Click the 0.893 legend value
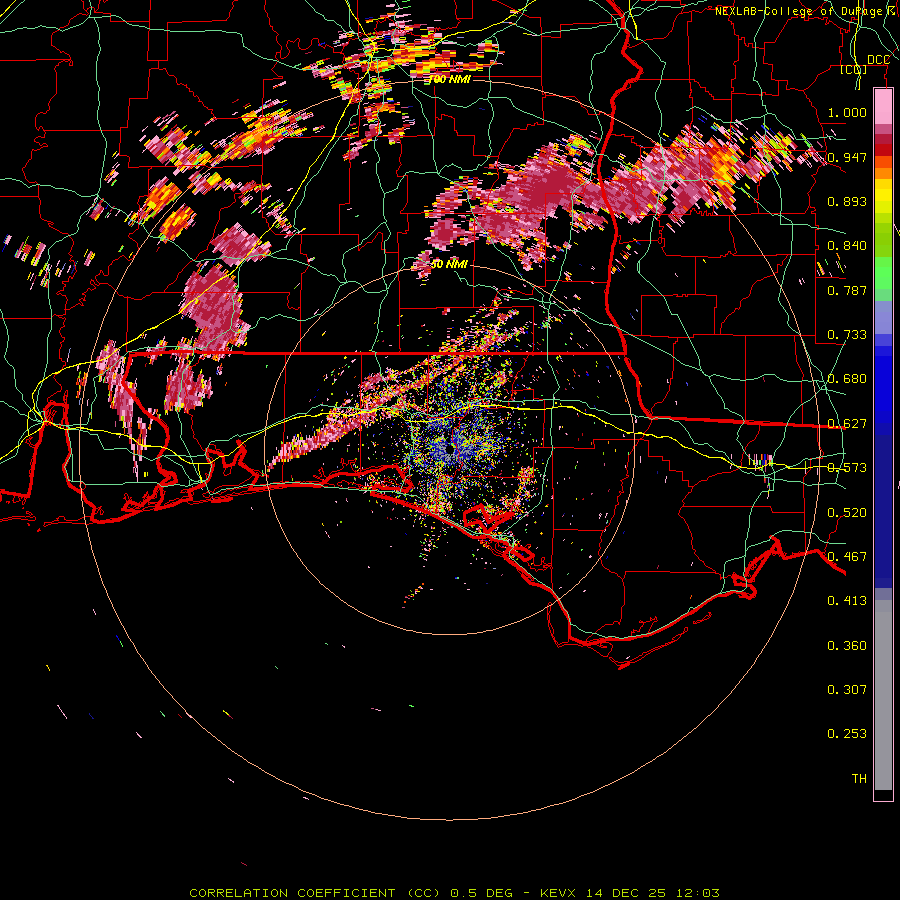 [x=847, y=201]
